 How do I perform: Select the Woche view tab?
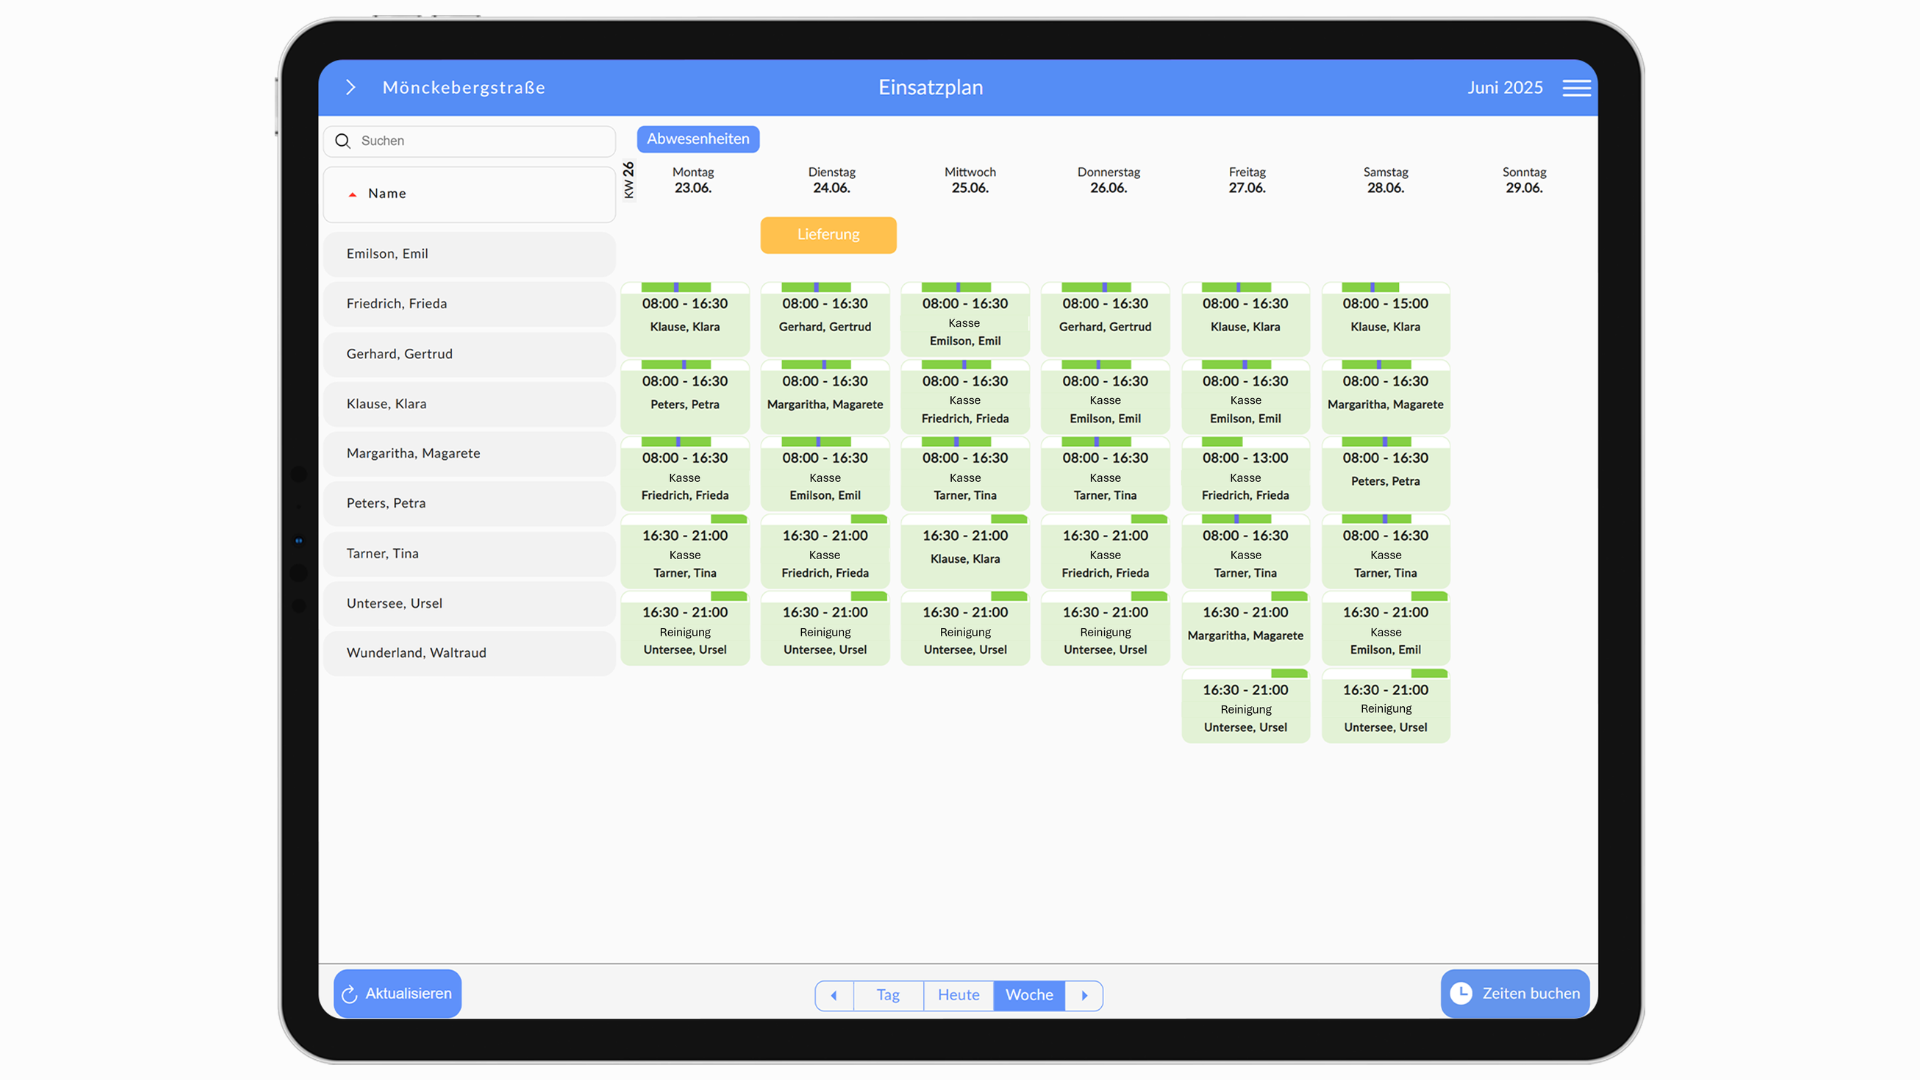1029,995
